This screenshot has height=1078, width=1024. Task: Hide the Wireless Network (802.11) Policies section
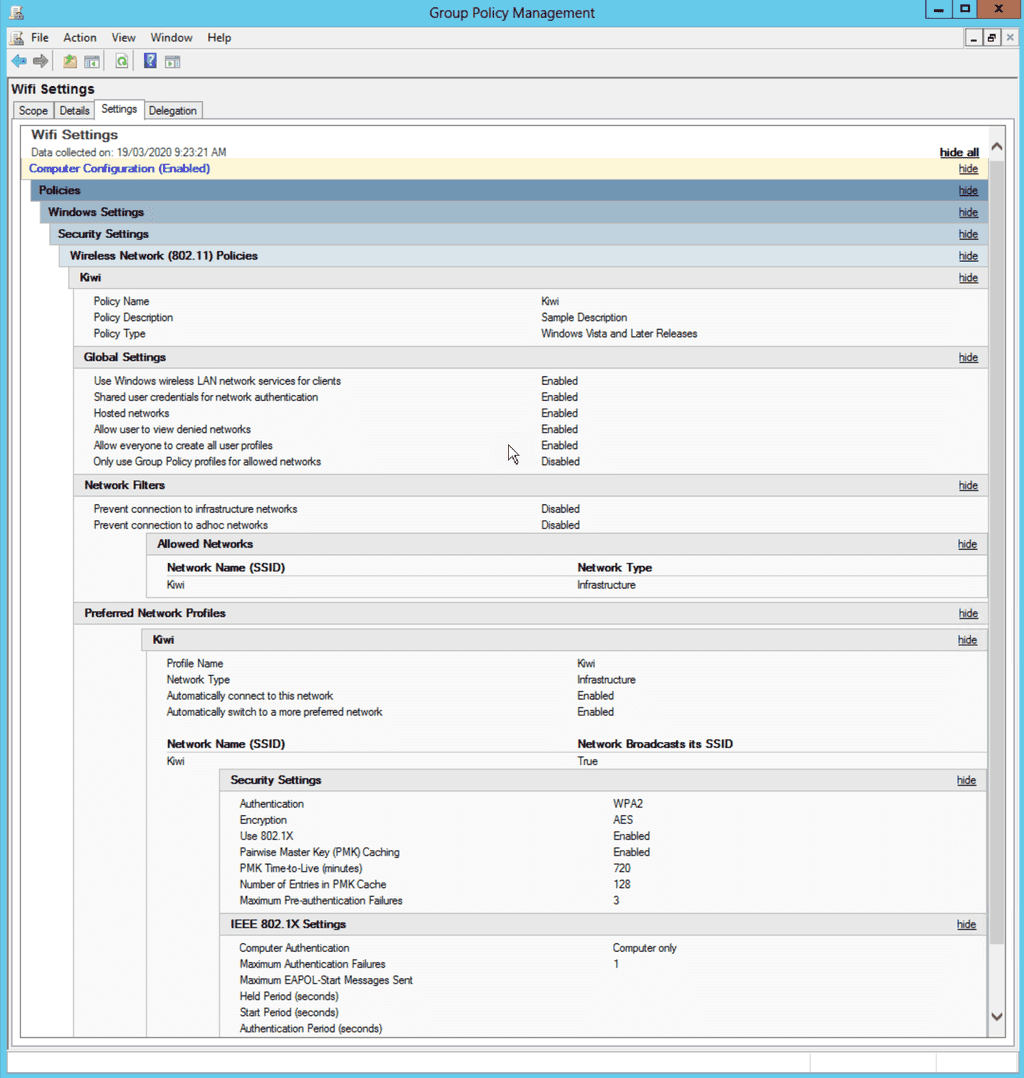tap(968, 256)
